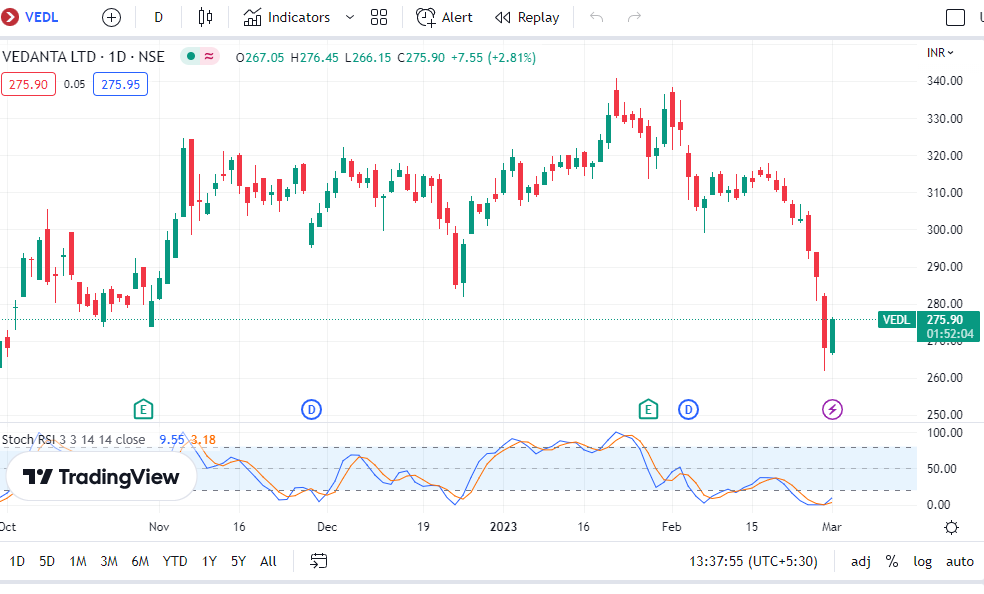Image resolution: width=984 pixels, height=594 pixels.
Task: Click the change value +7.55 (+2.81%)
Action: [493, 58]
